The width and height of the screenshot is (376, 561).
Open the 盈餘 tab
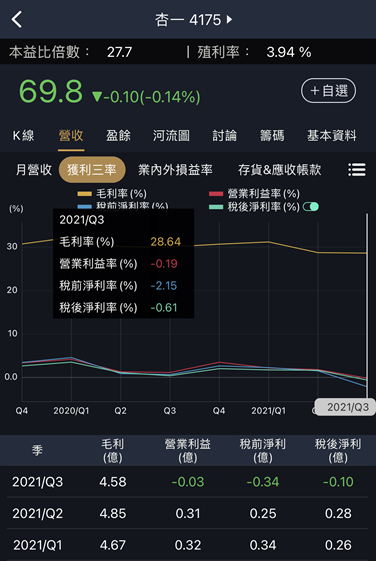pos(118,136)
